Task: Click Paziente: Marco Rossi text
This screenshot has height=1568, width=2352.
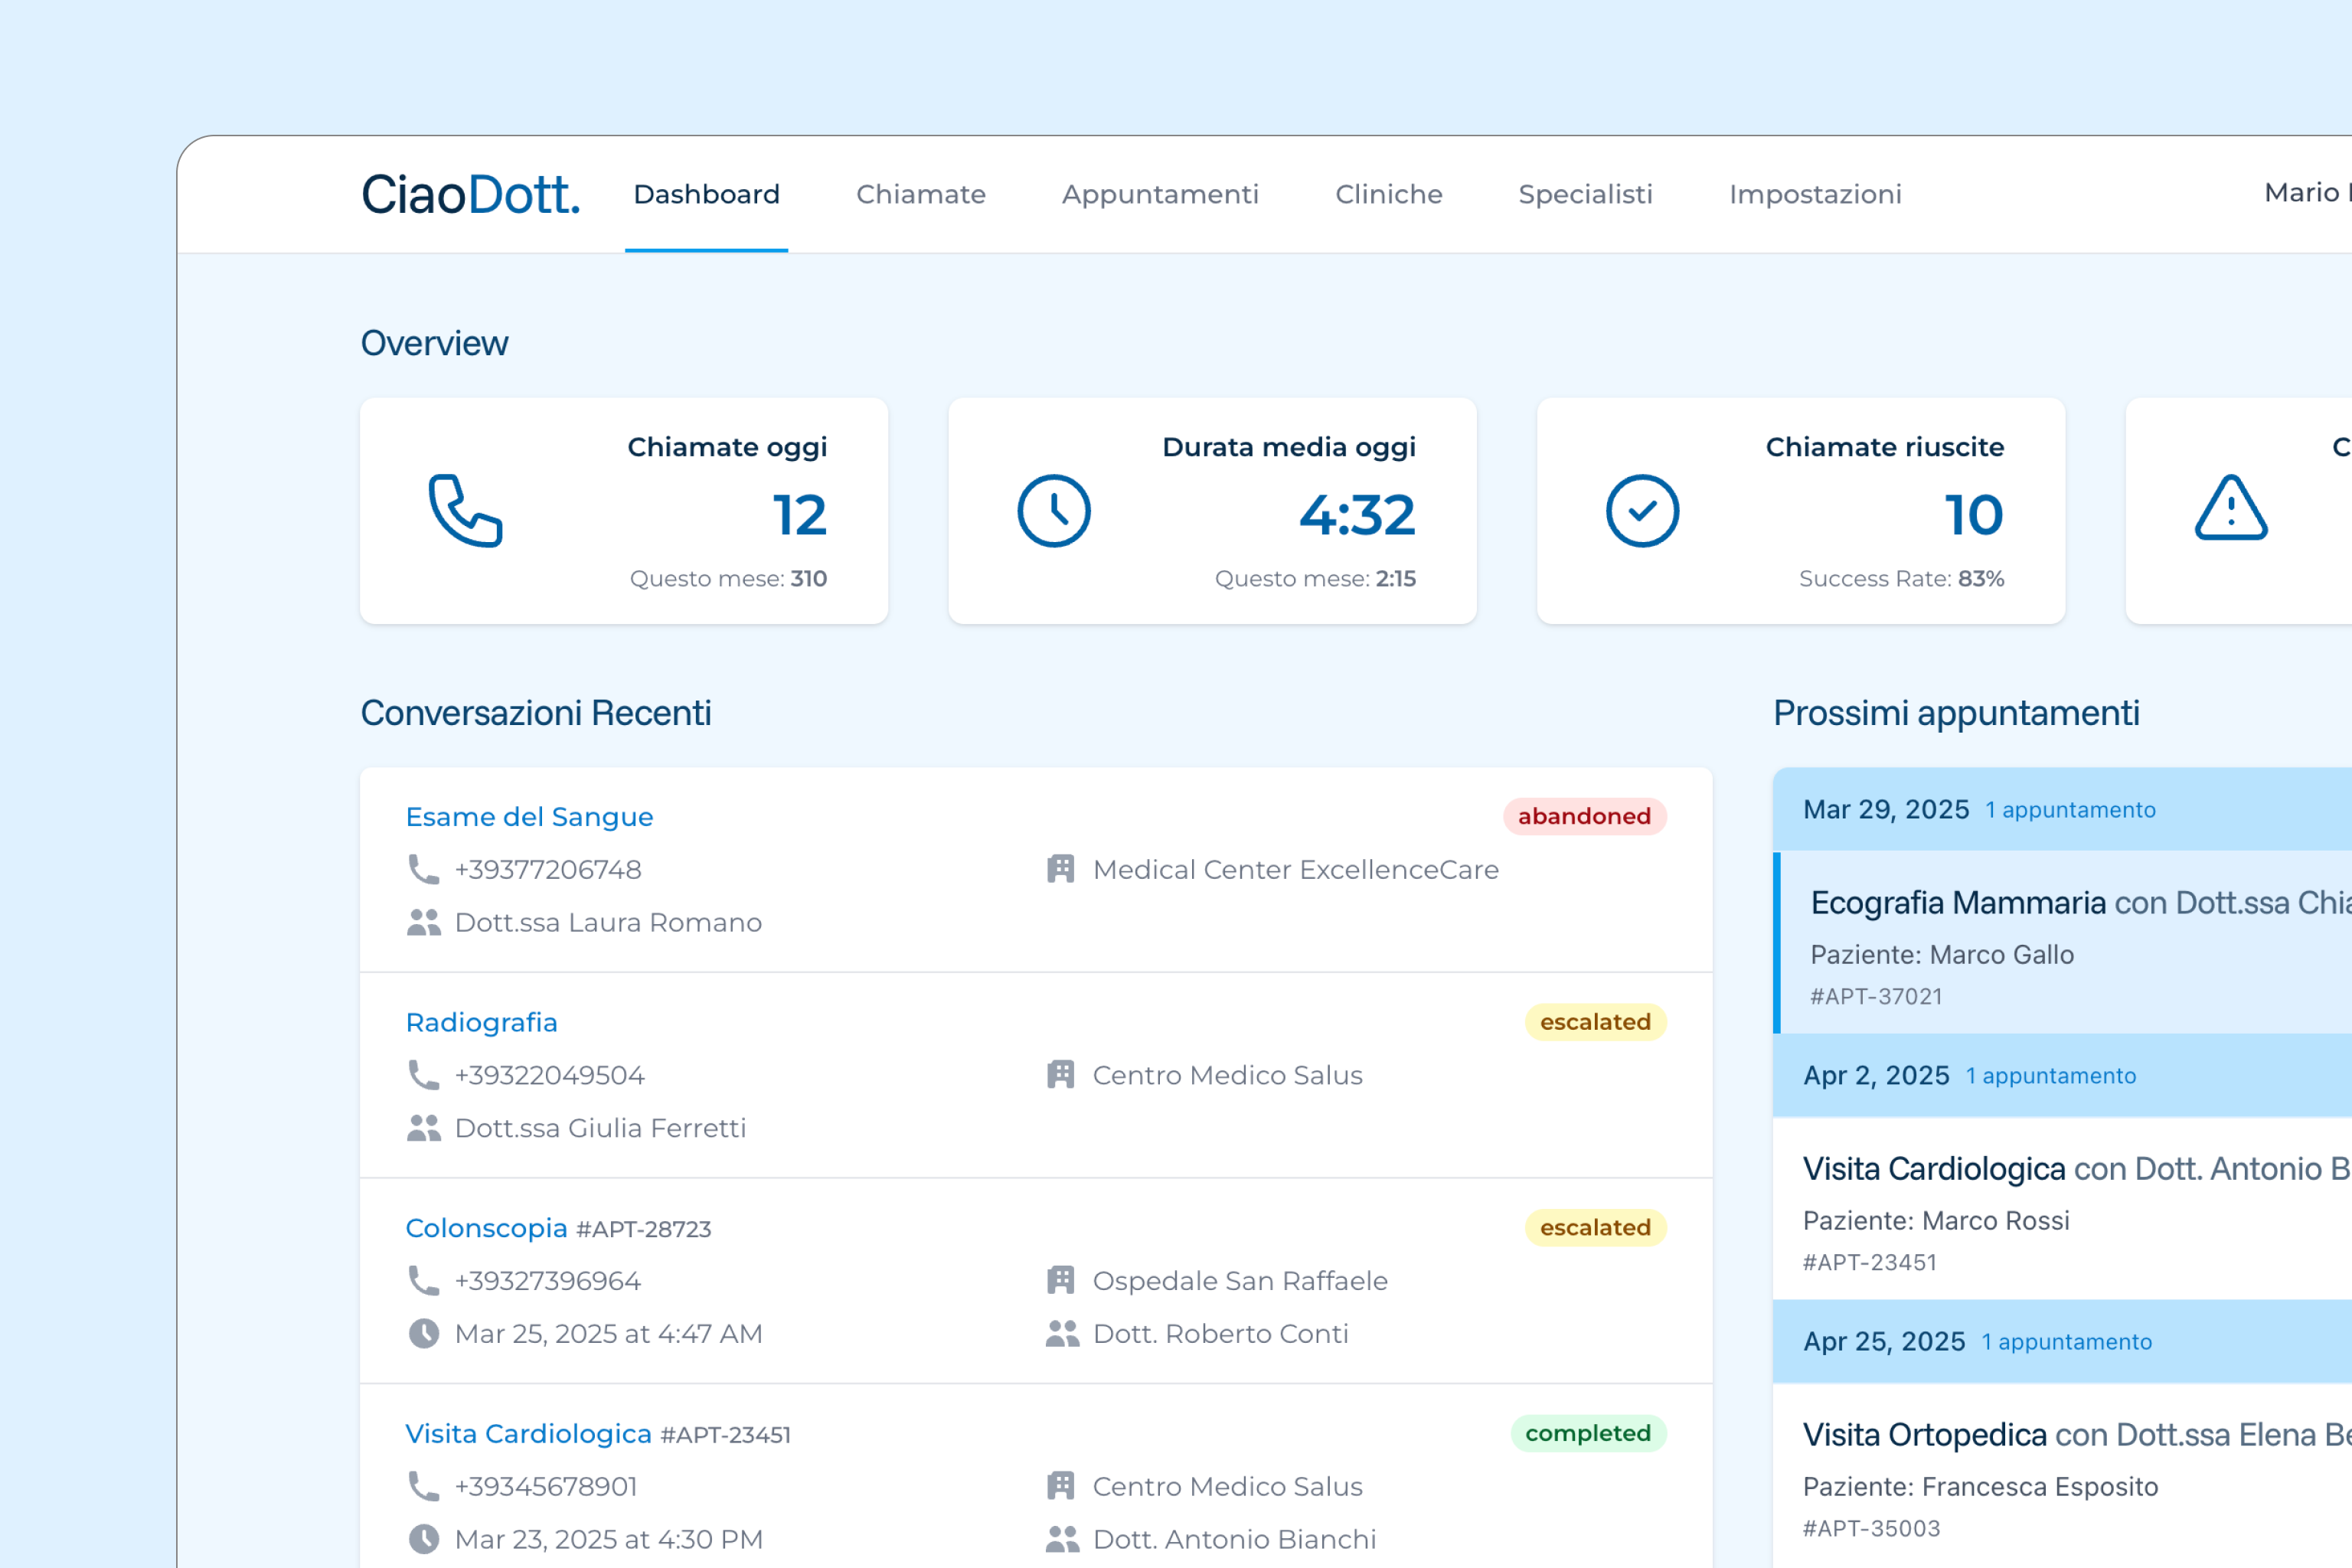Action: point(1936,1220)
